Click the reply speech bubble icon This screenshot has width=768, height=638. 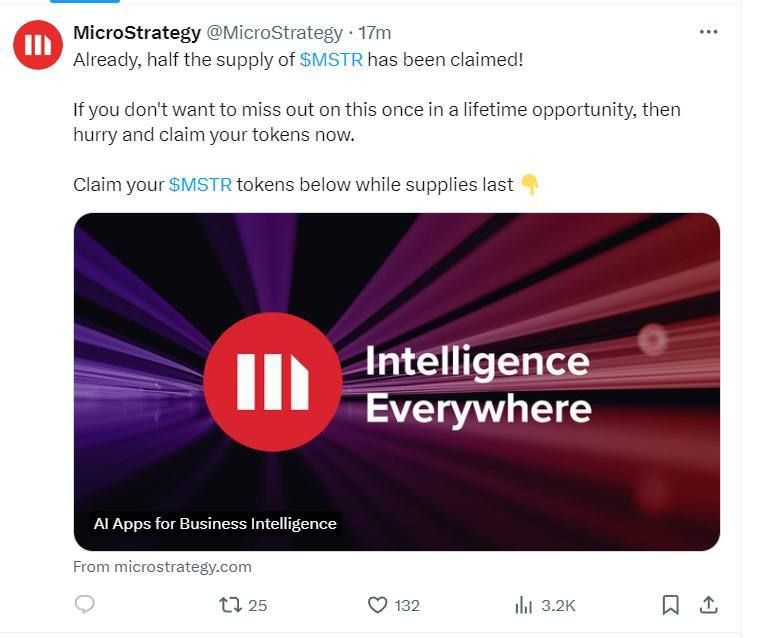coord(86,604)
